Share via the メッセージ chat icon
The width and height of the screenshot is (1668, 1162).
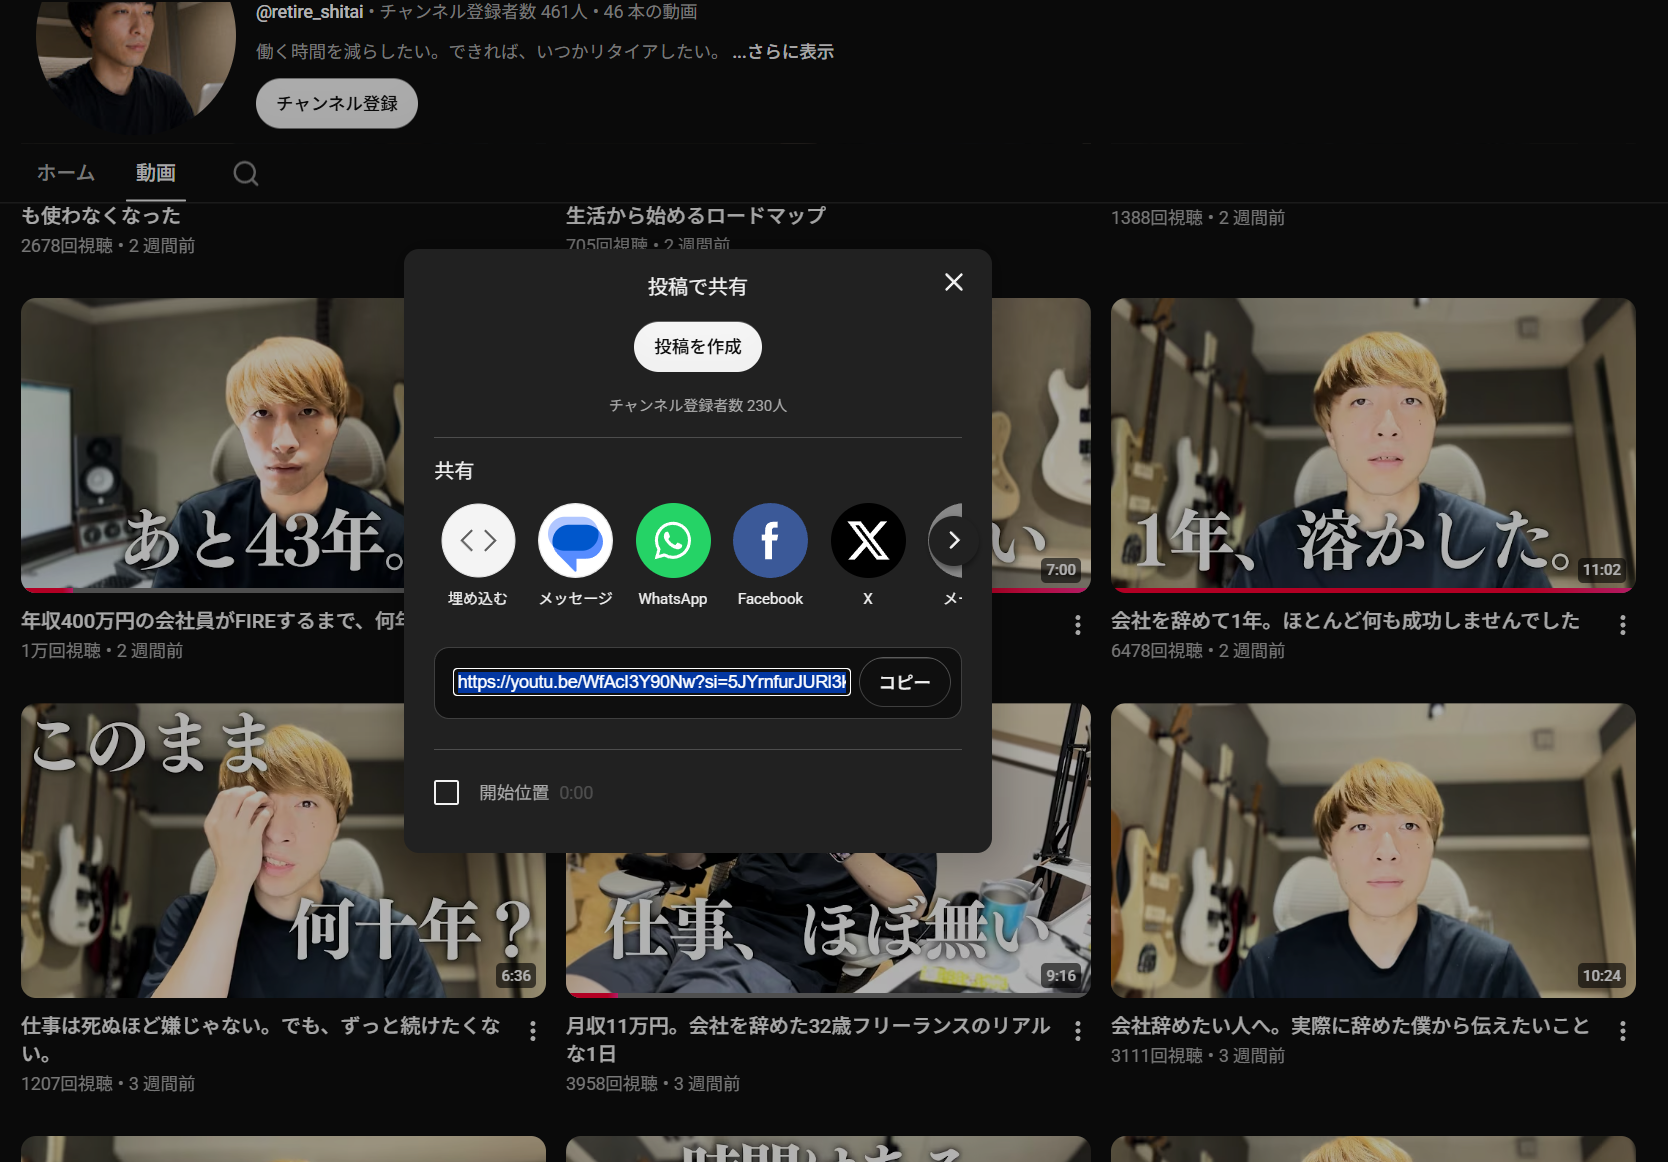[575, 540]
